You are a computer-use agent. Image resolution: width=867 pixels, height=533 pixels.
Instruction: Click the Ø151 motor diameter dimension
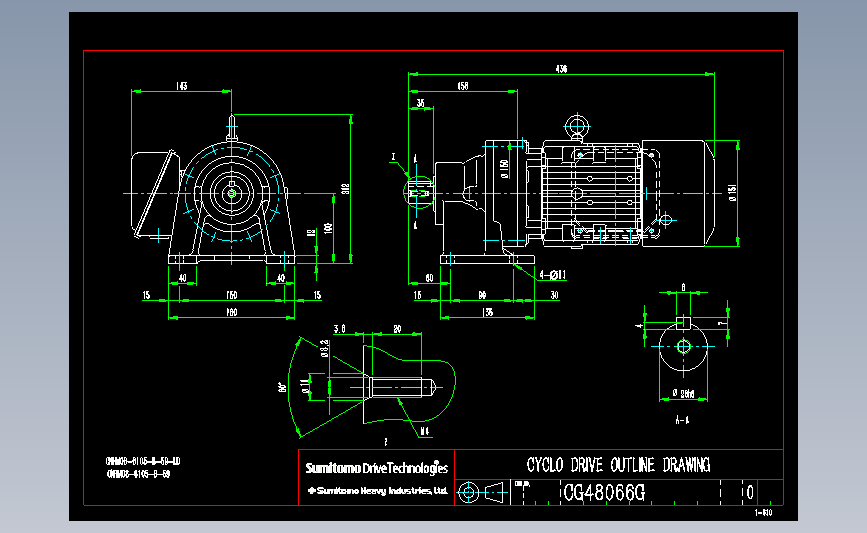(733, 192)
